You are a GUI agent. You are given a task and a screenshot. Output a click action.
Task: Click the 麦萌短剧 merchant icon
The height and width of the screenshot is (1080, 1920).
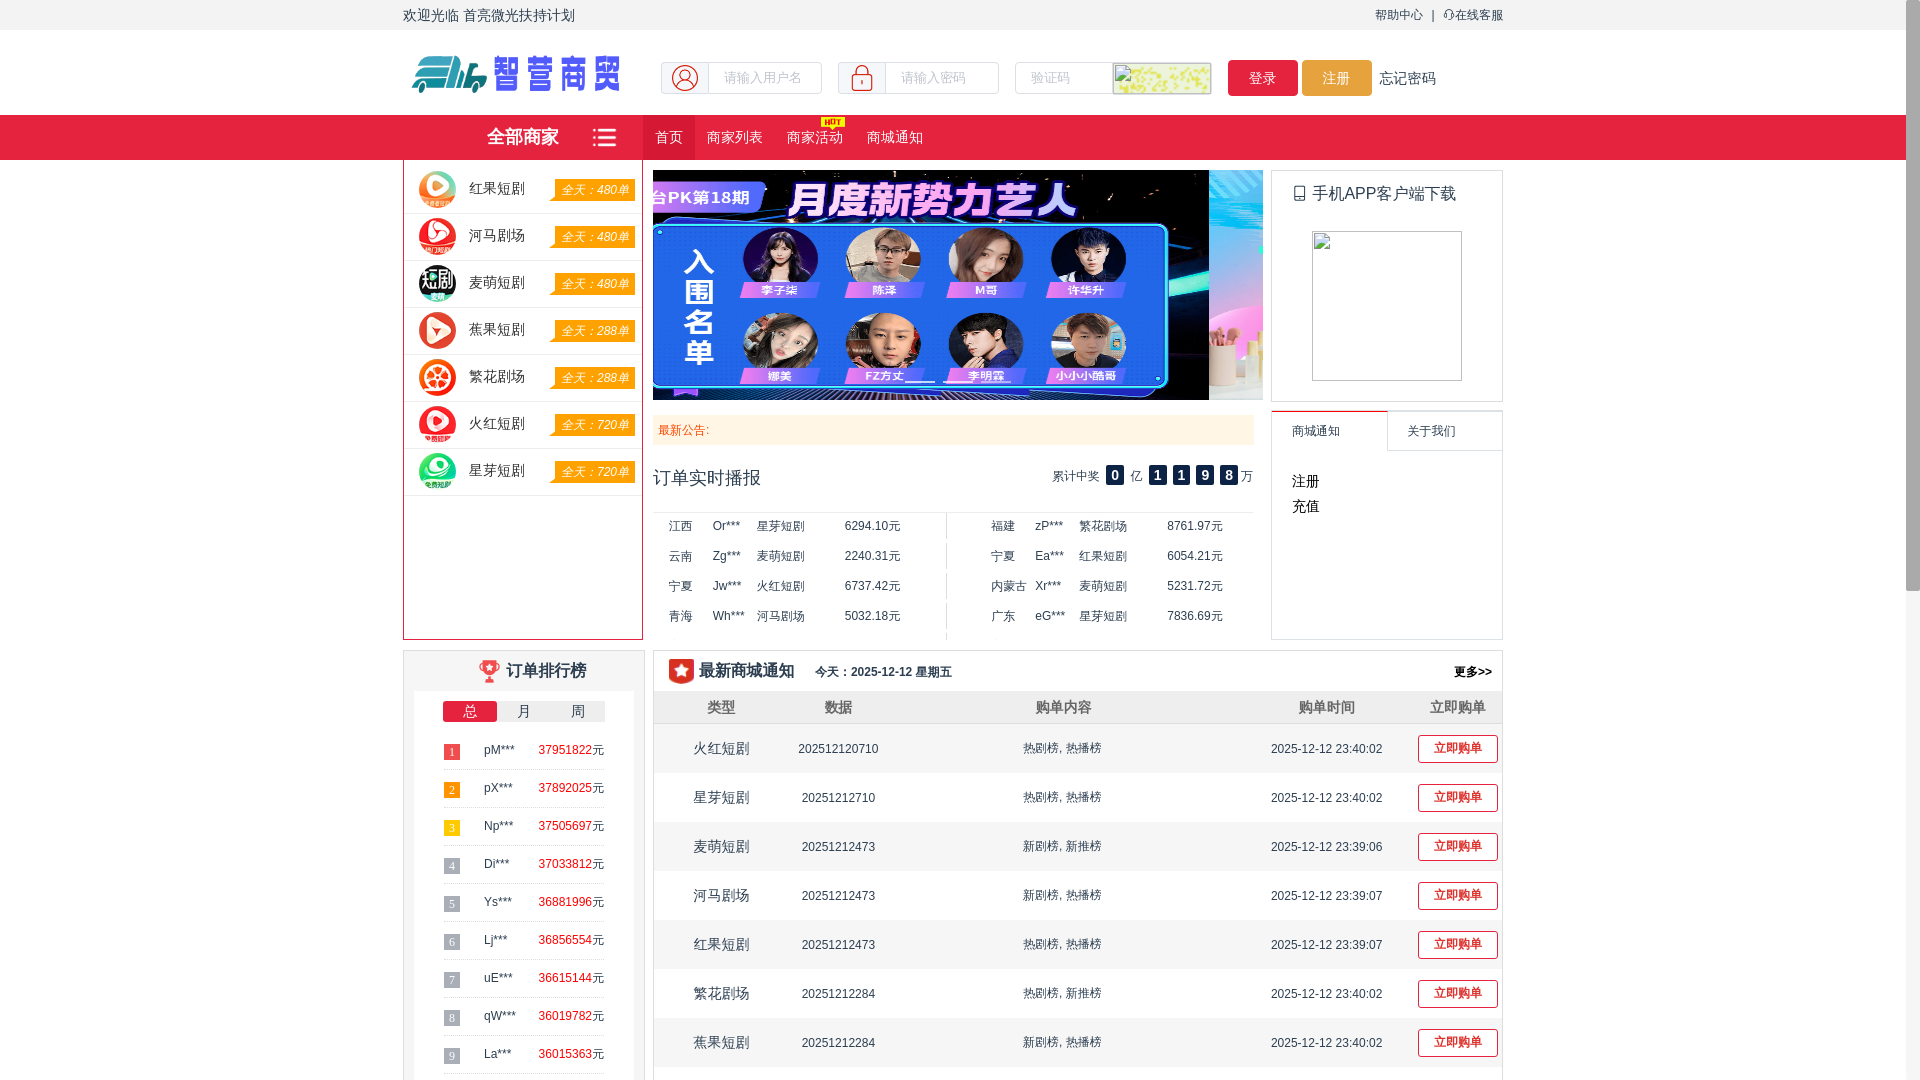pos(437,283)
